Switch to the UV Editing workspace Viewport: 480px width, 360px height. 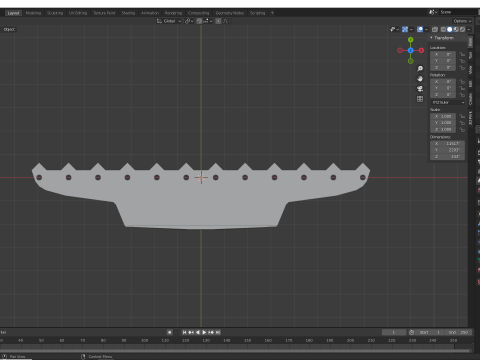(x=78, y=13)
